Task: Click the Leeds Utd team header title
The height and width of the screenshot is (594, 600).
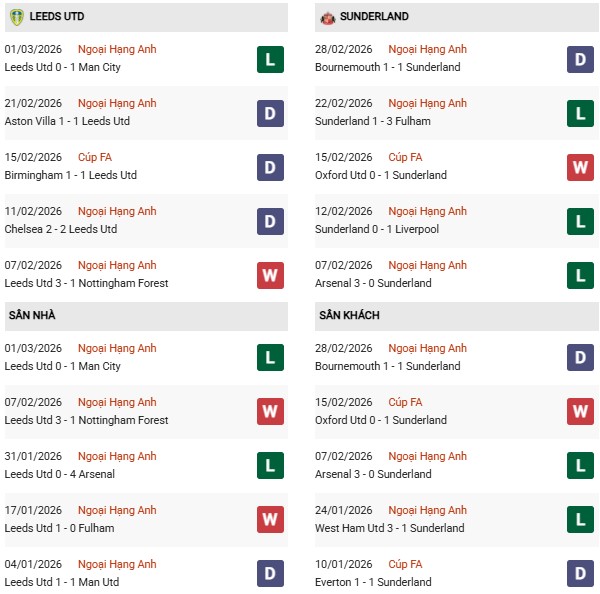Action: coord(59,17)
